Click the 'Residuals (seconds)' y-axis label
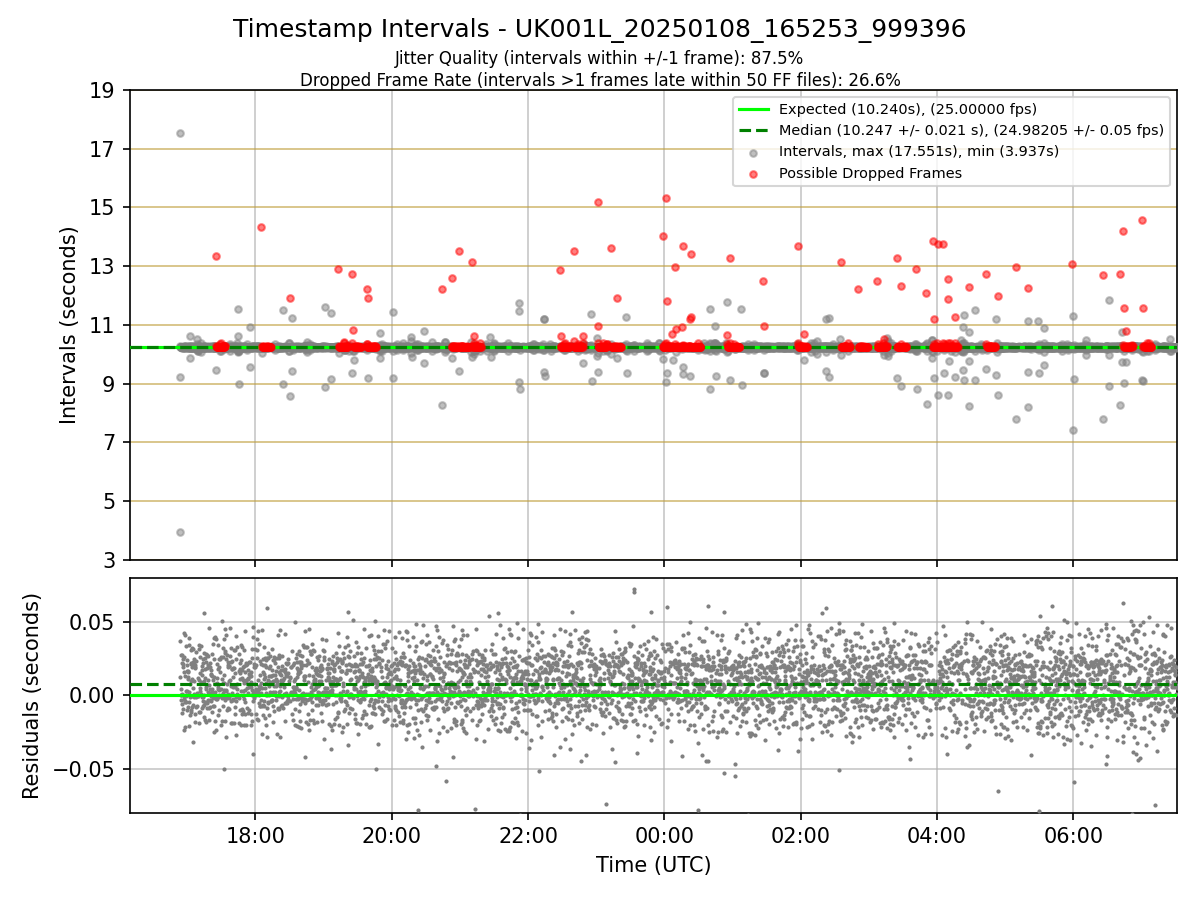This screenshot has height=900, width=1200. click(x=32, y=695)
